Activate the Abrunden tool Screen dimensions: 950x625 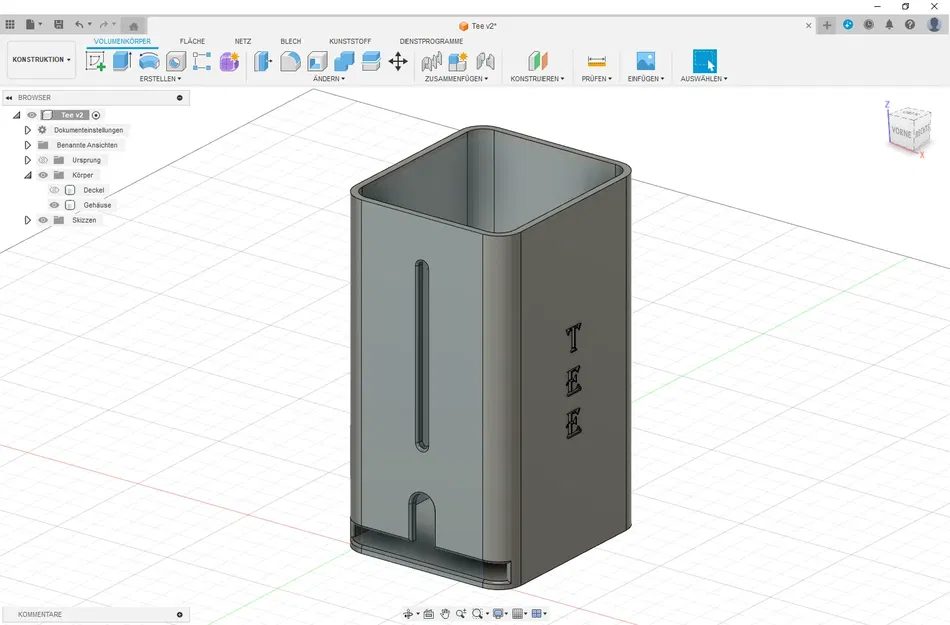(x=291, y=61)
